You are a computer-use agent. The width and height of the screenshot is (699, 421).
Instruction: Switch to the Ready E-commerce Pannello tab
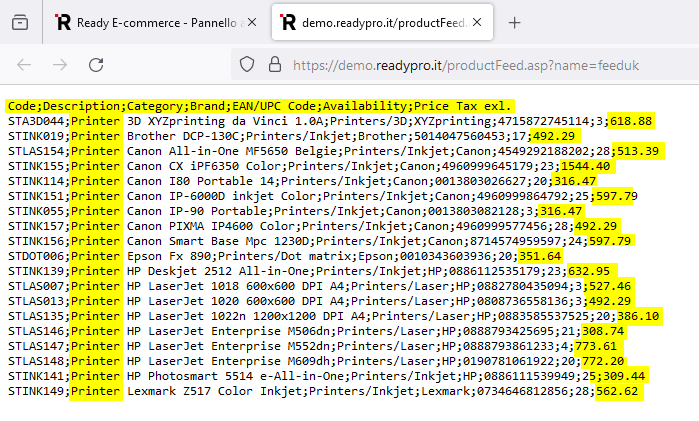(x=156, y=23)
